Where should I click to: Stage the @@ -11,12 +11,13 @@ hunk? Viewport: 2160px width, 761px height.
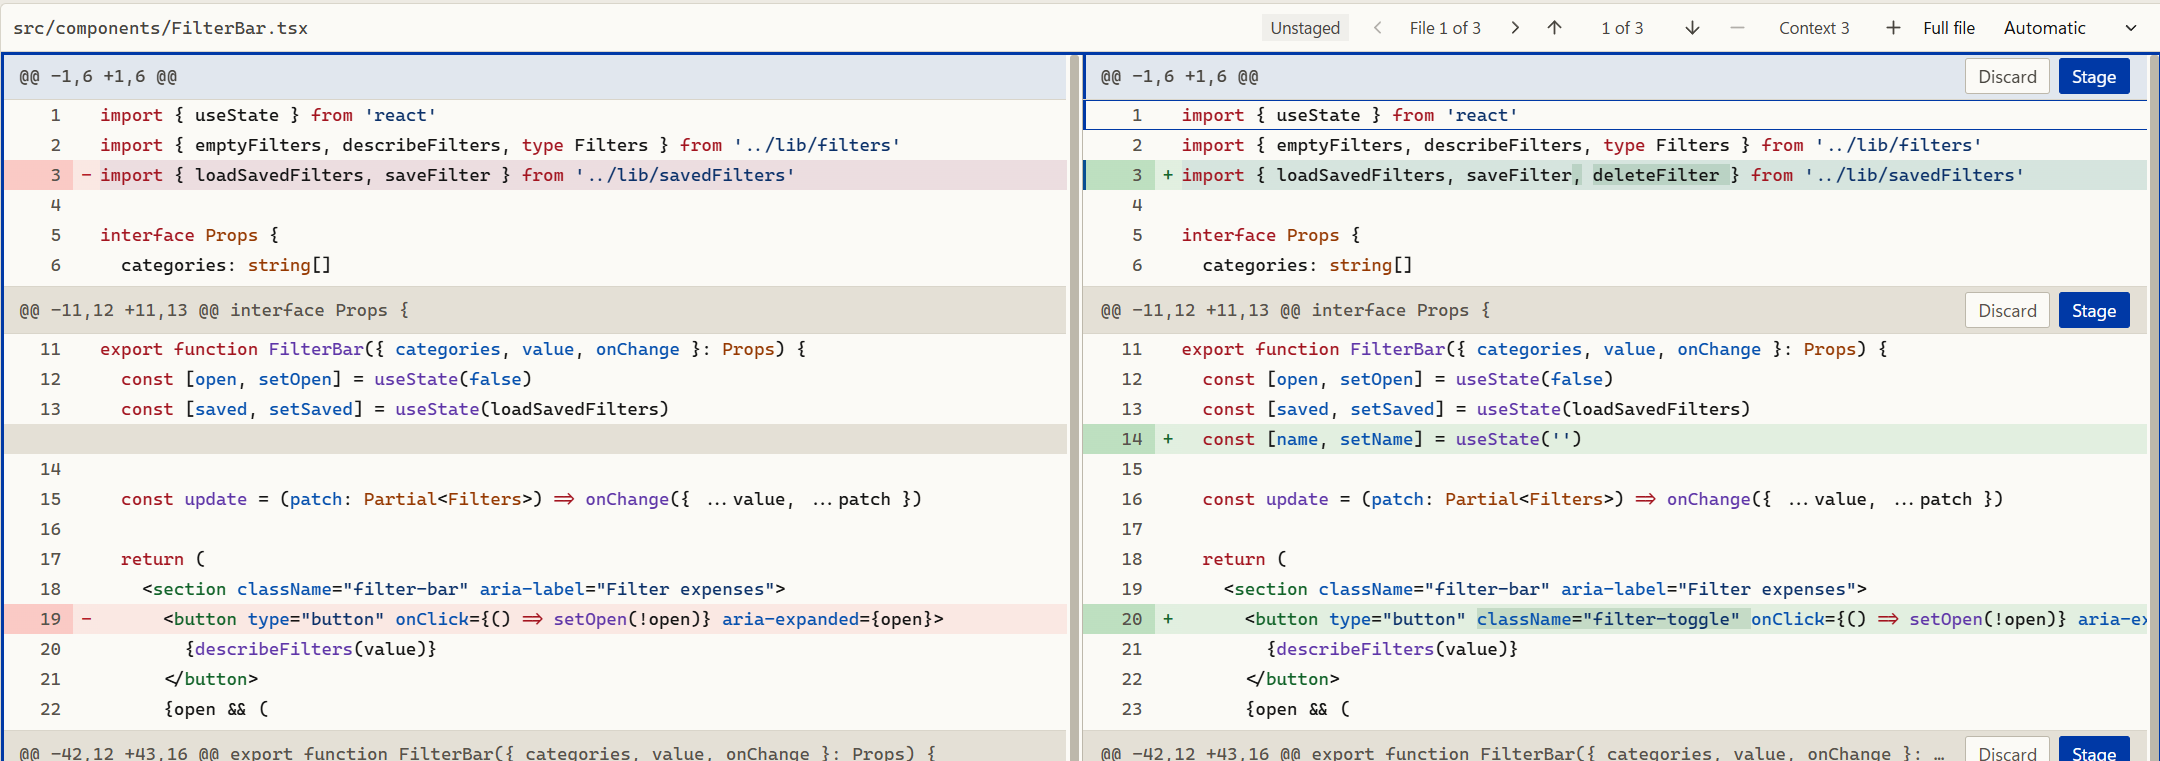(2094, 311)
